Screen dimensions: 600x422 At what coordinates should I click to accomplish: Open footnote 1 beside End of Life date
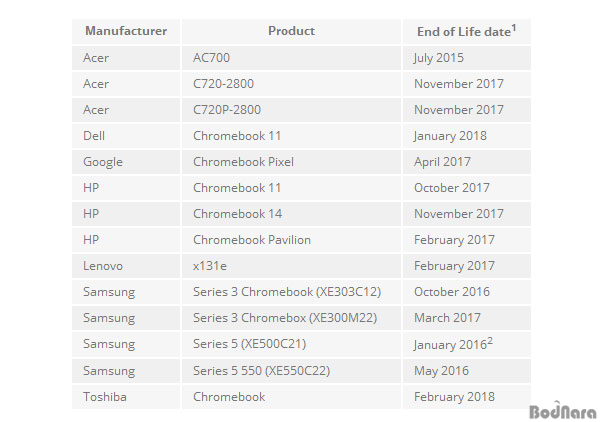[x=514, y=27]
